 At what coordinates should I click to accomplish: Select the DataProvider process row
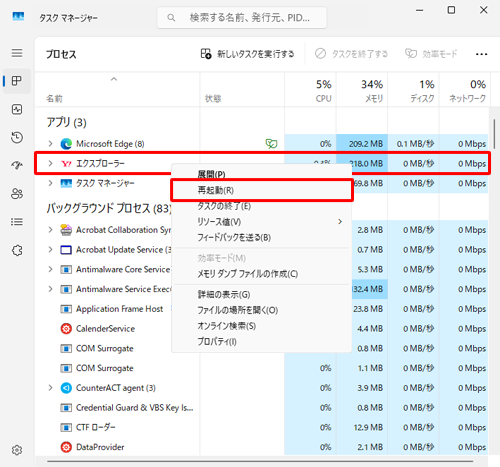coord(262,447)
